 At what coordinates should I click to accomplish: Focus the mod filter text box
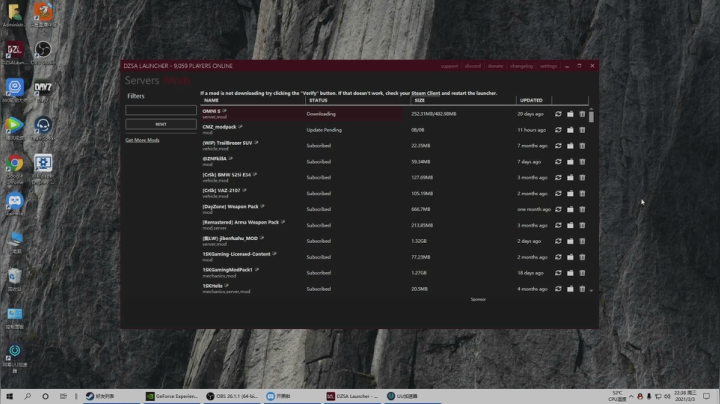coord(161,110)
